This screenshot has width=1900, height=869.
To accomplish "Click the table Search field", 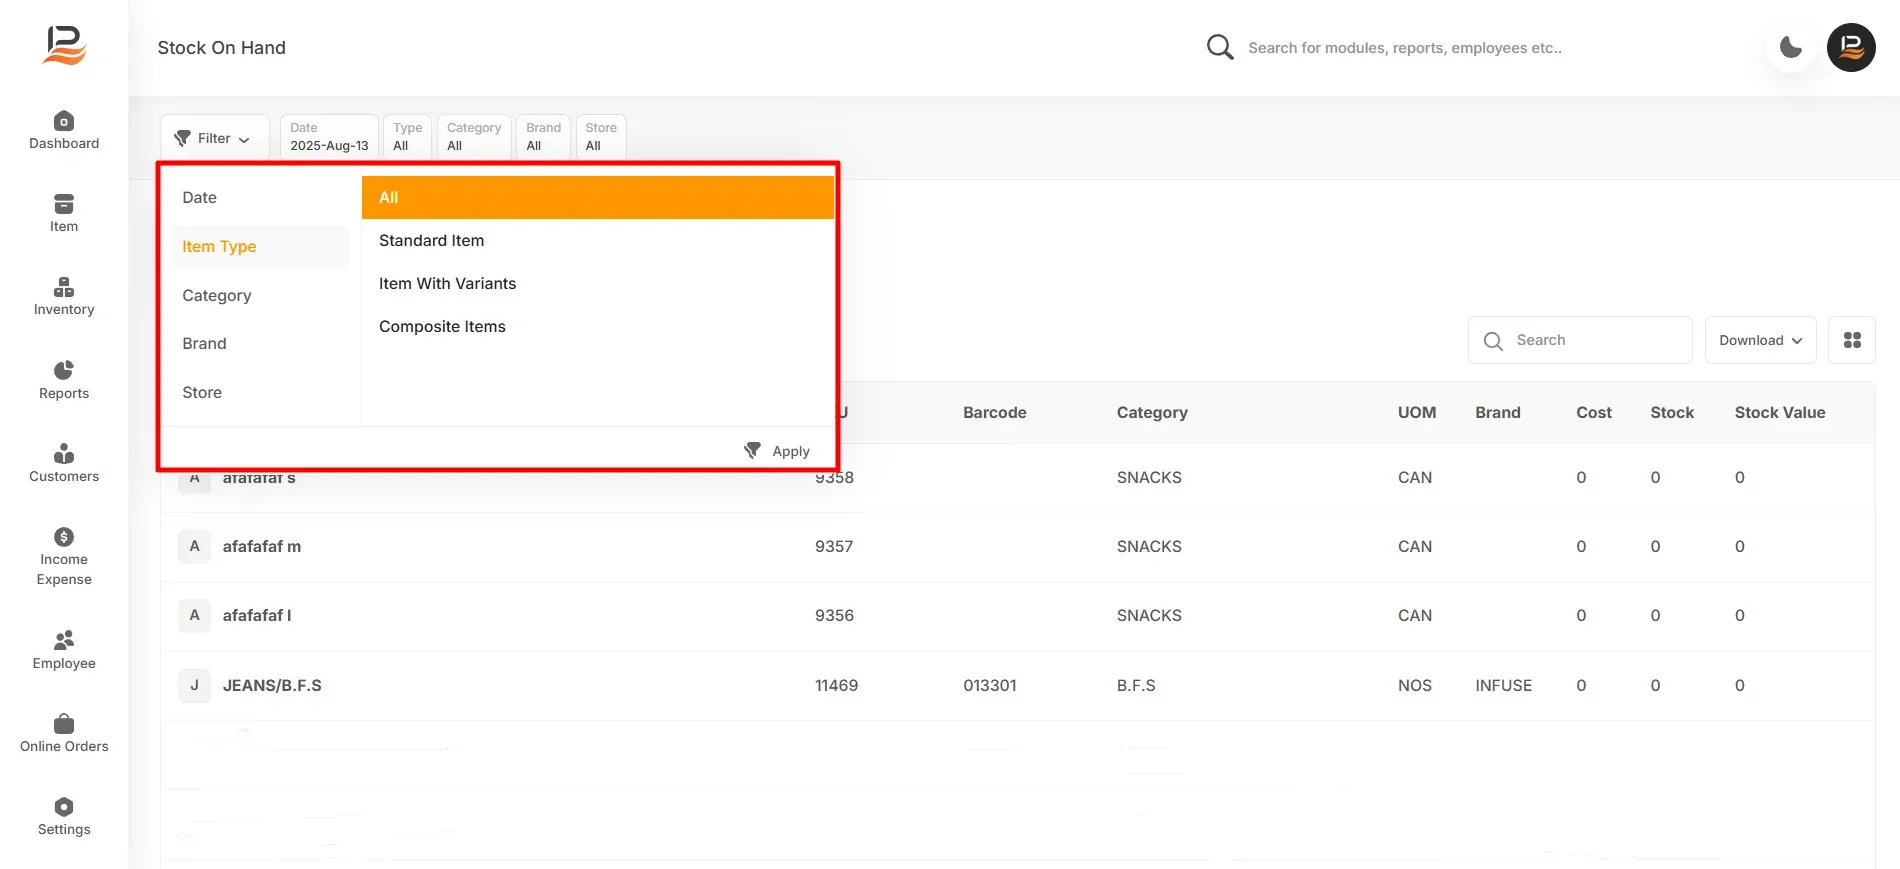I will coord(1580,340).
